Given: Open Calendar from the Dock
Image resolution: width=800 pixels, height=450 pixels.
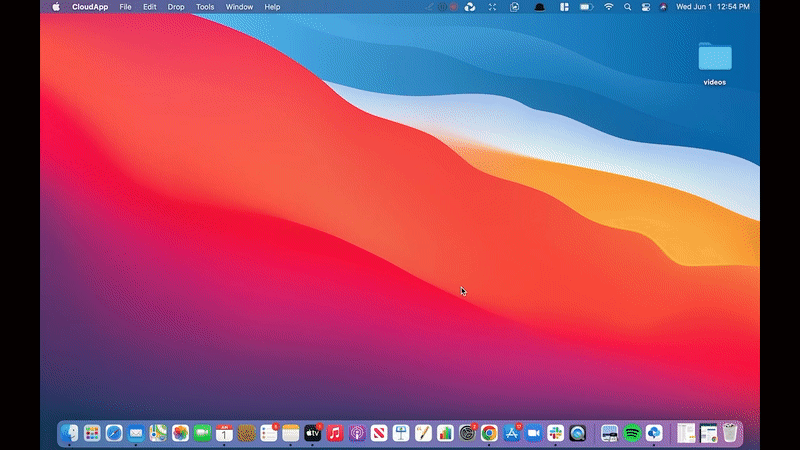Looking at the screenshot, I should 224,433.
